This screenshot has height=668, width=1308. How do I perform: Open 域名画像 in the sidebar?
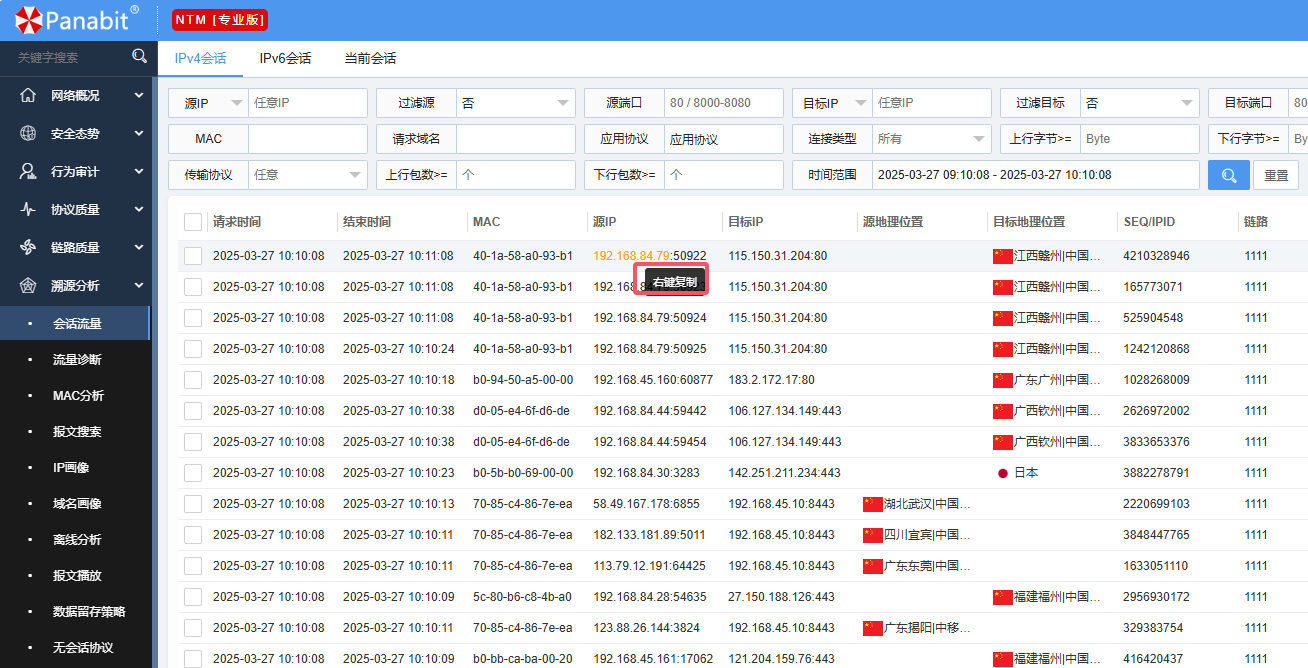[76, 504]
